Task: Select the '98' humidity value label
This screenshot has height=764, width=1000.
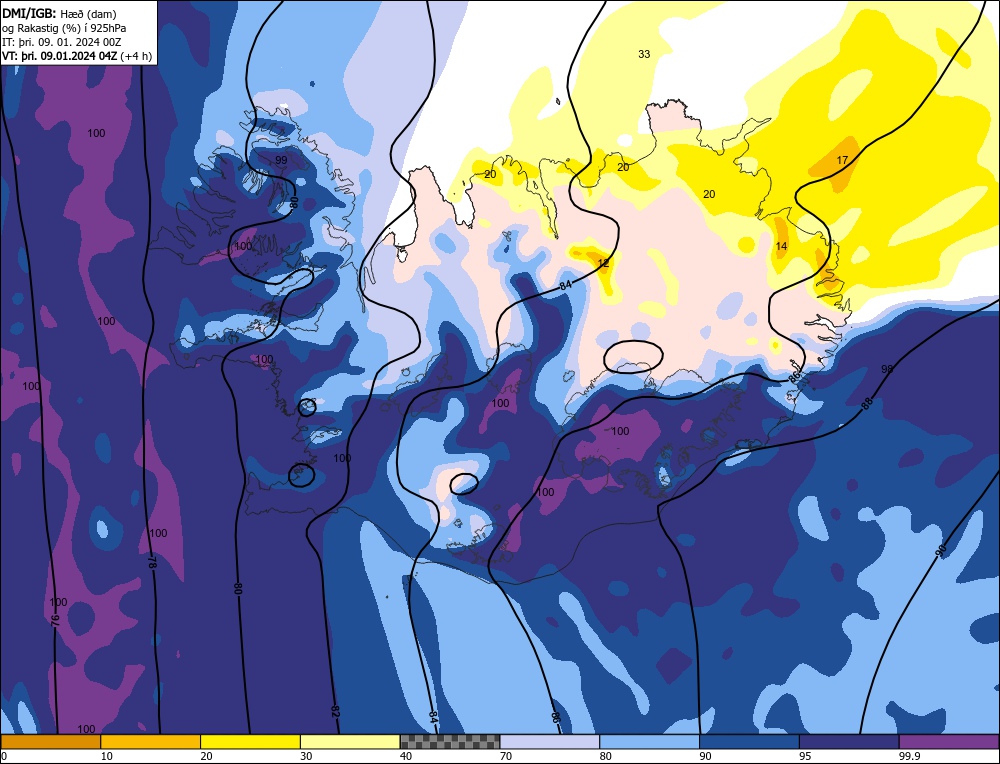Action: pos(887,369)
